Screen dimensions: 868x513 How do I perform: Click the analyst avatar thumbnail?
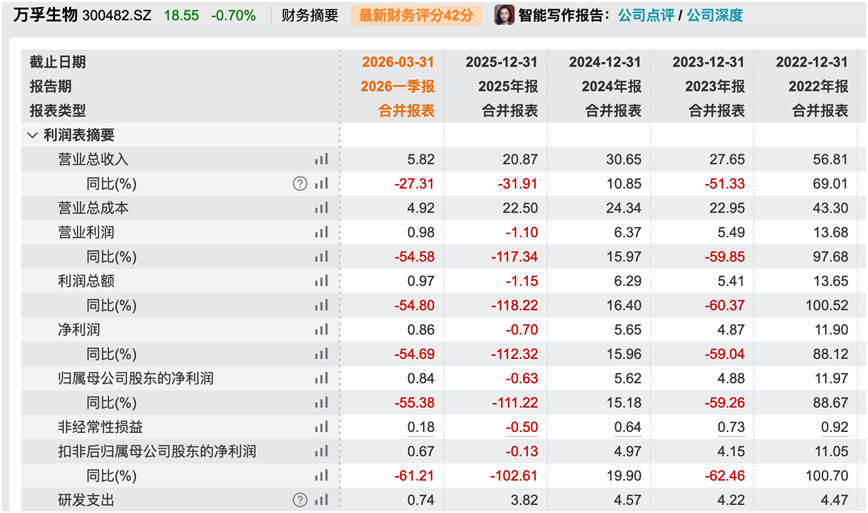(504, 15)
